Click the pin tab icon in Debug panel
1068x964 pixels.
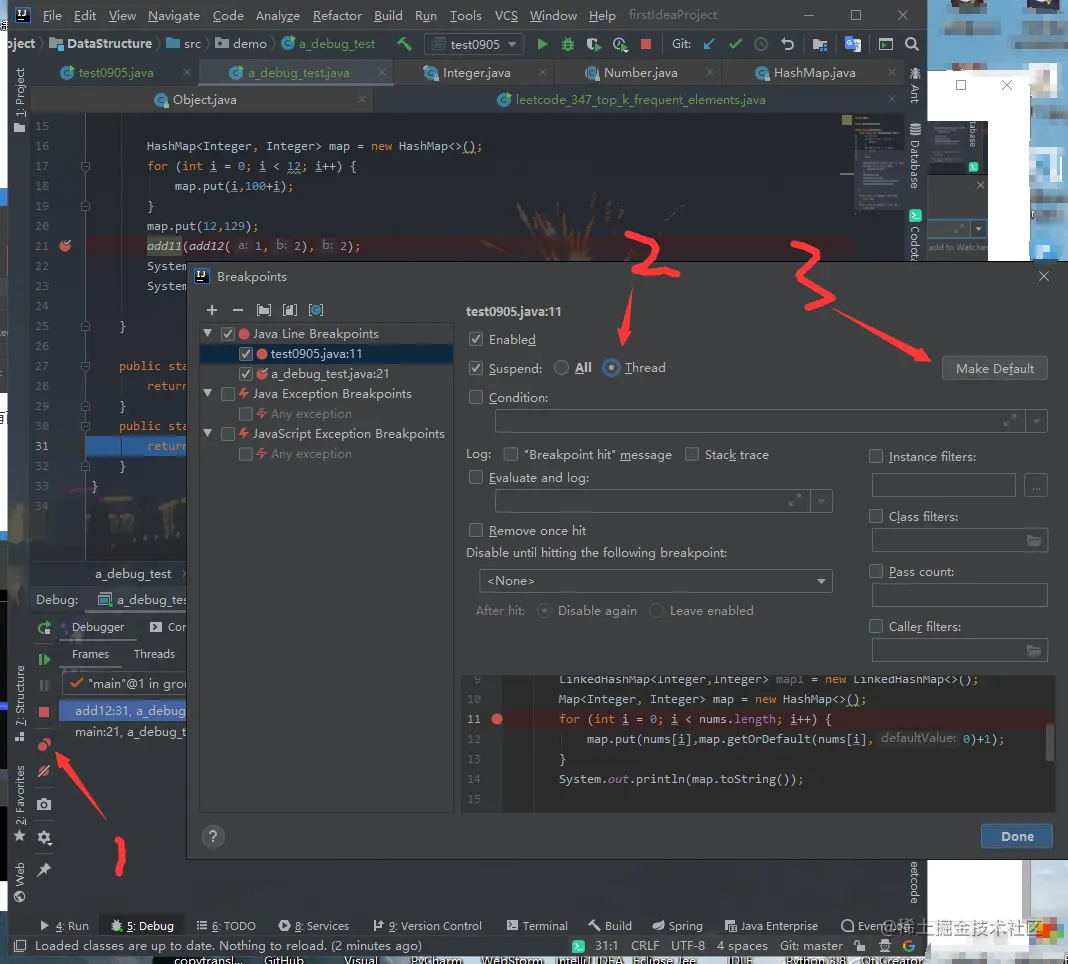(x=44, y=870)
